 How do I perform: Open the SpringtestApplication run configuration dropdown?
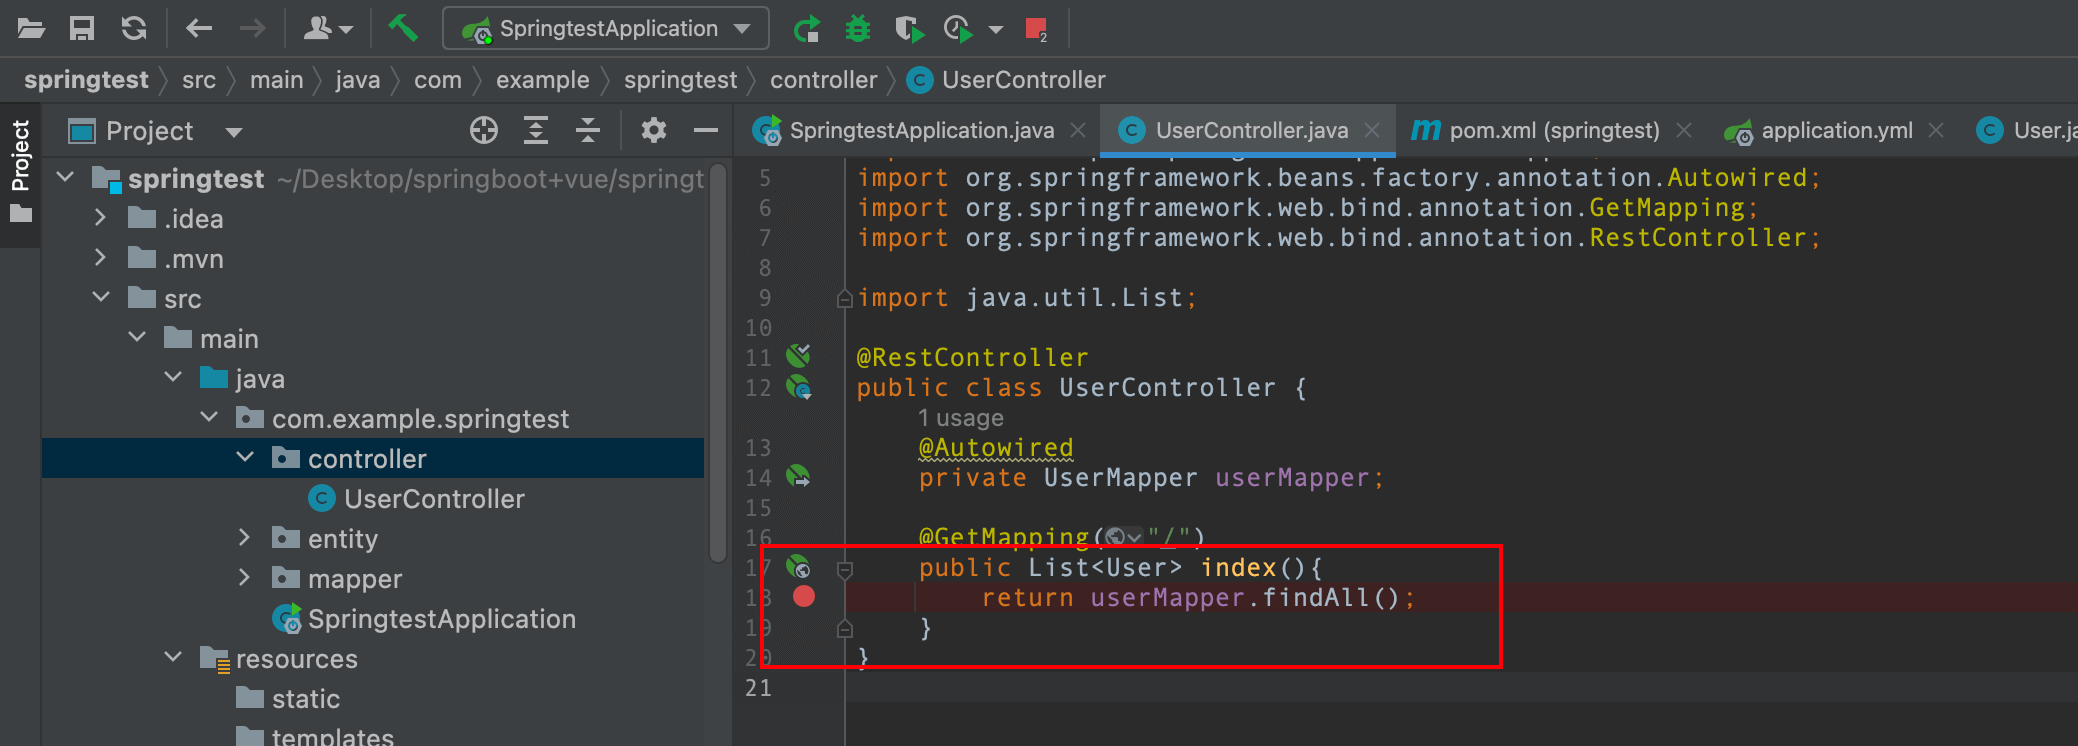point(606,28)
